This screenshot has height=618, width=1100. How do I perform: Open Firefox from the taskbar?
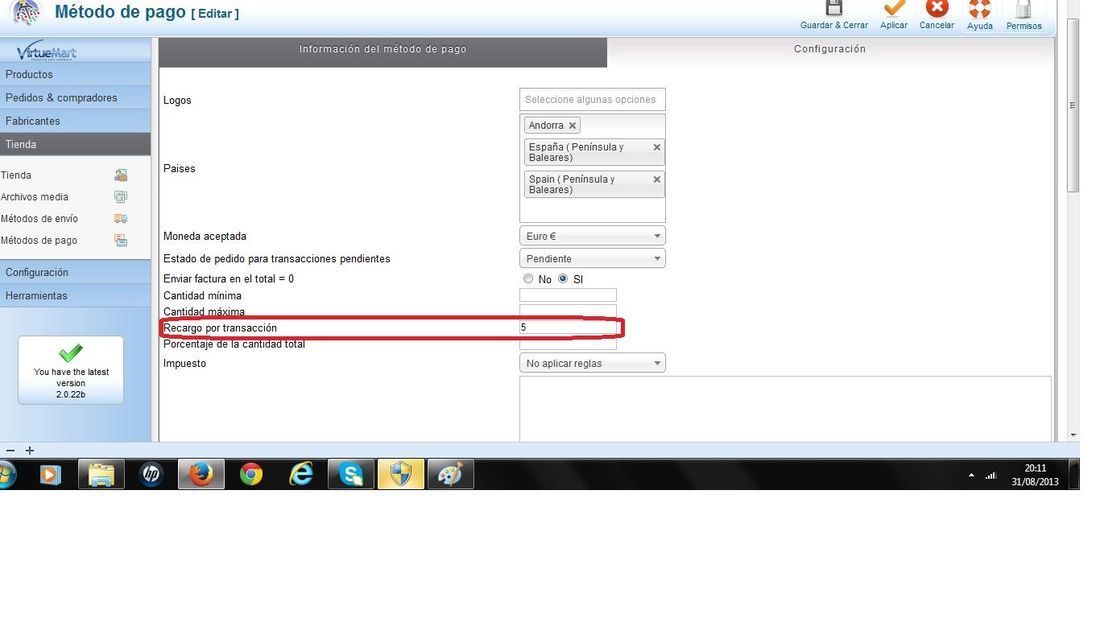click(x=201, y=474)
